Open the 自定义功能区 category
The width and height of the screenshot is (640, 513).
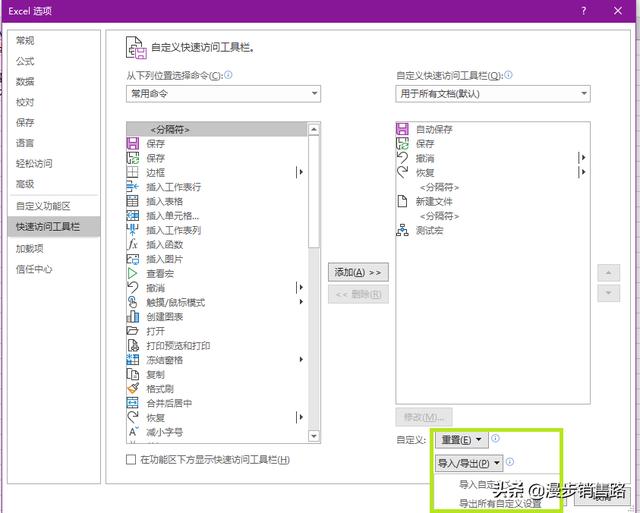coord(53,206)
